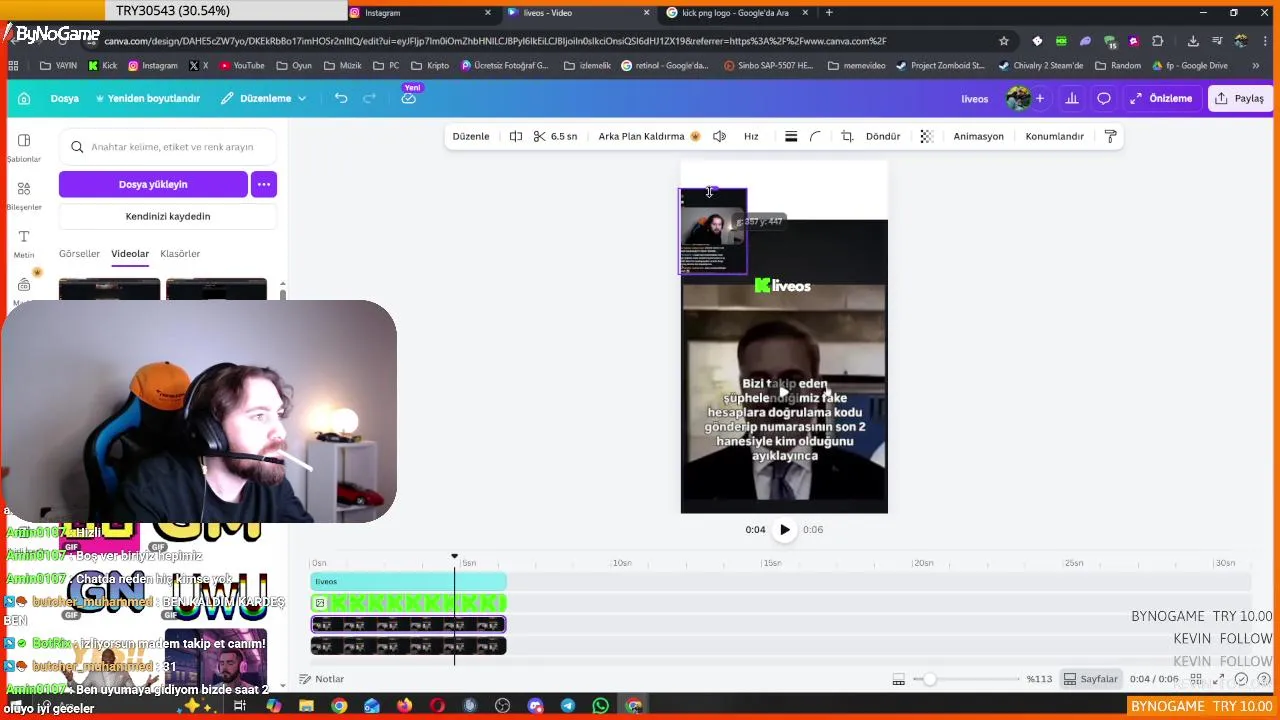
Task: Open browser downloads icon
Action: (x=1193, y=41)
